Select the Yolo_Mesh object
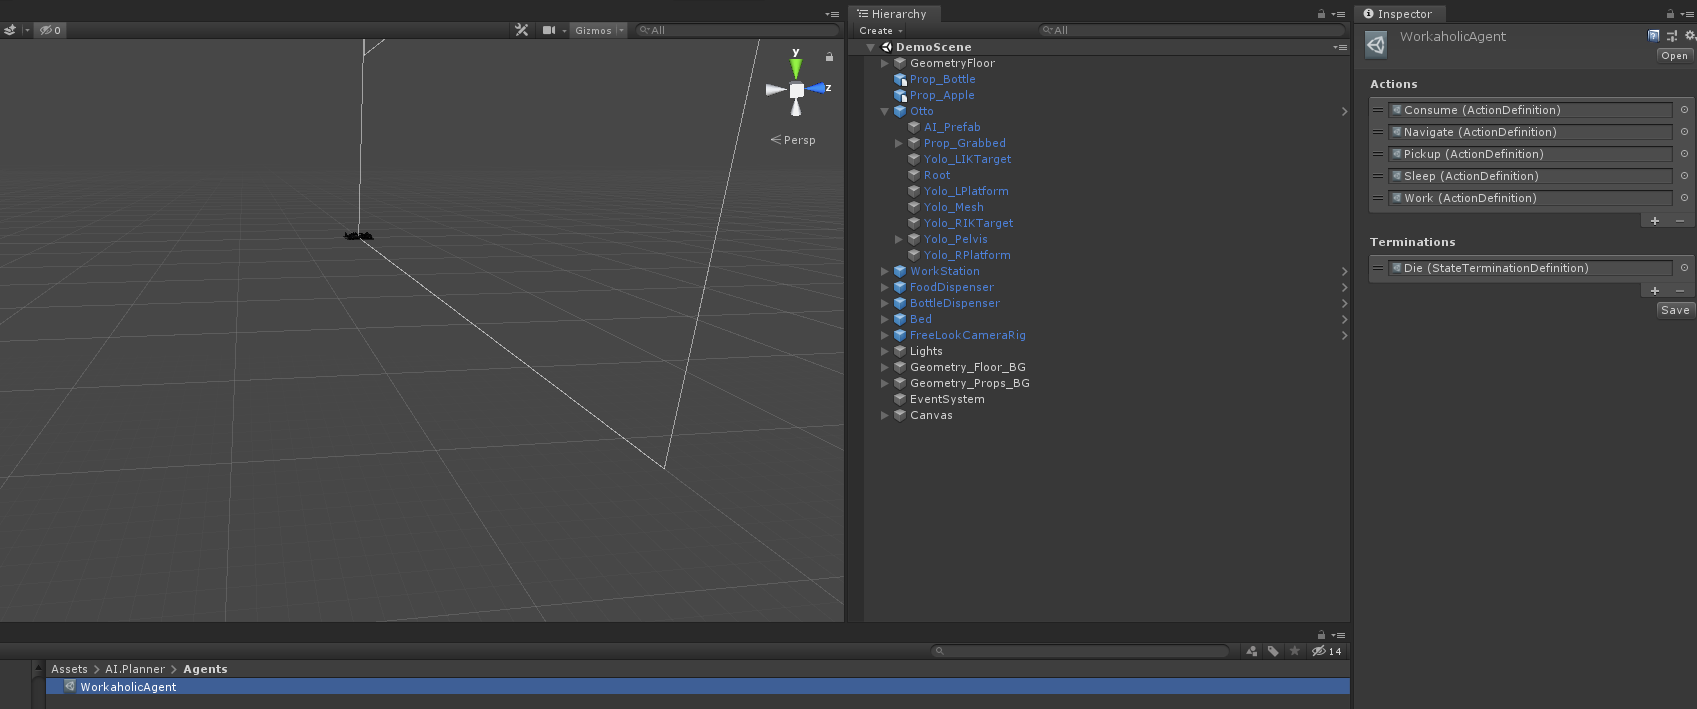The image size is (1697, 709). coord(953,207)
